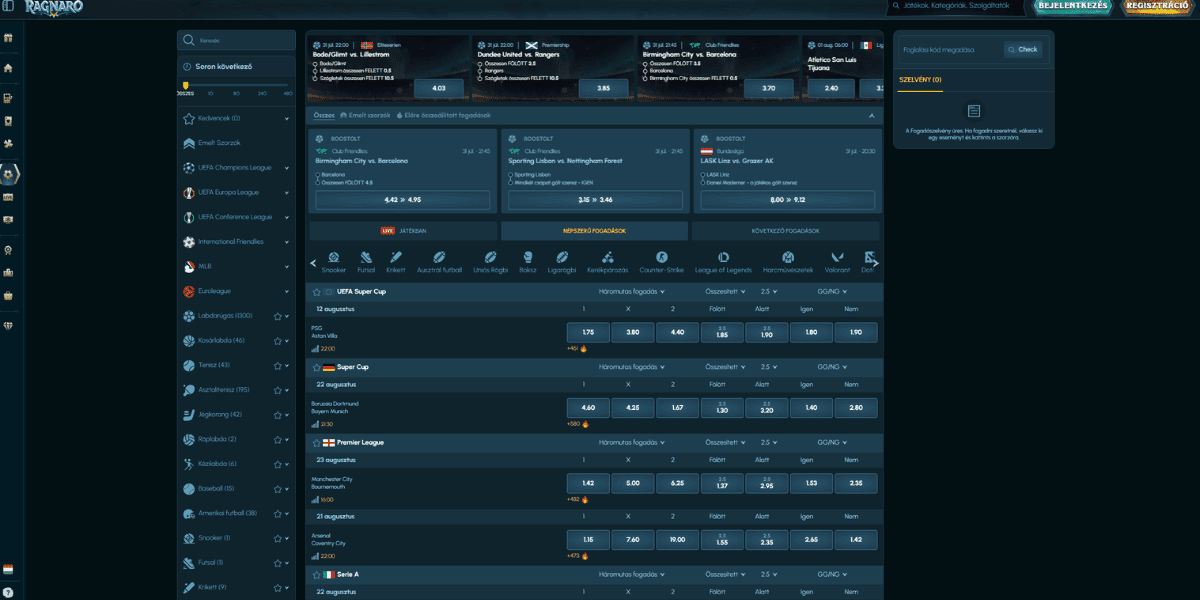1200x600 pixels.
Task: Open Counter-Strike esports in the carousel
Action: 661,262
